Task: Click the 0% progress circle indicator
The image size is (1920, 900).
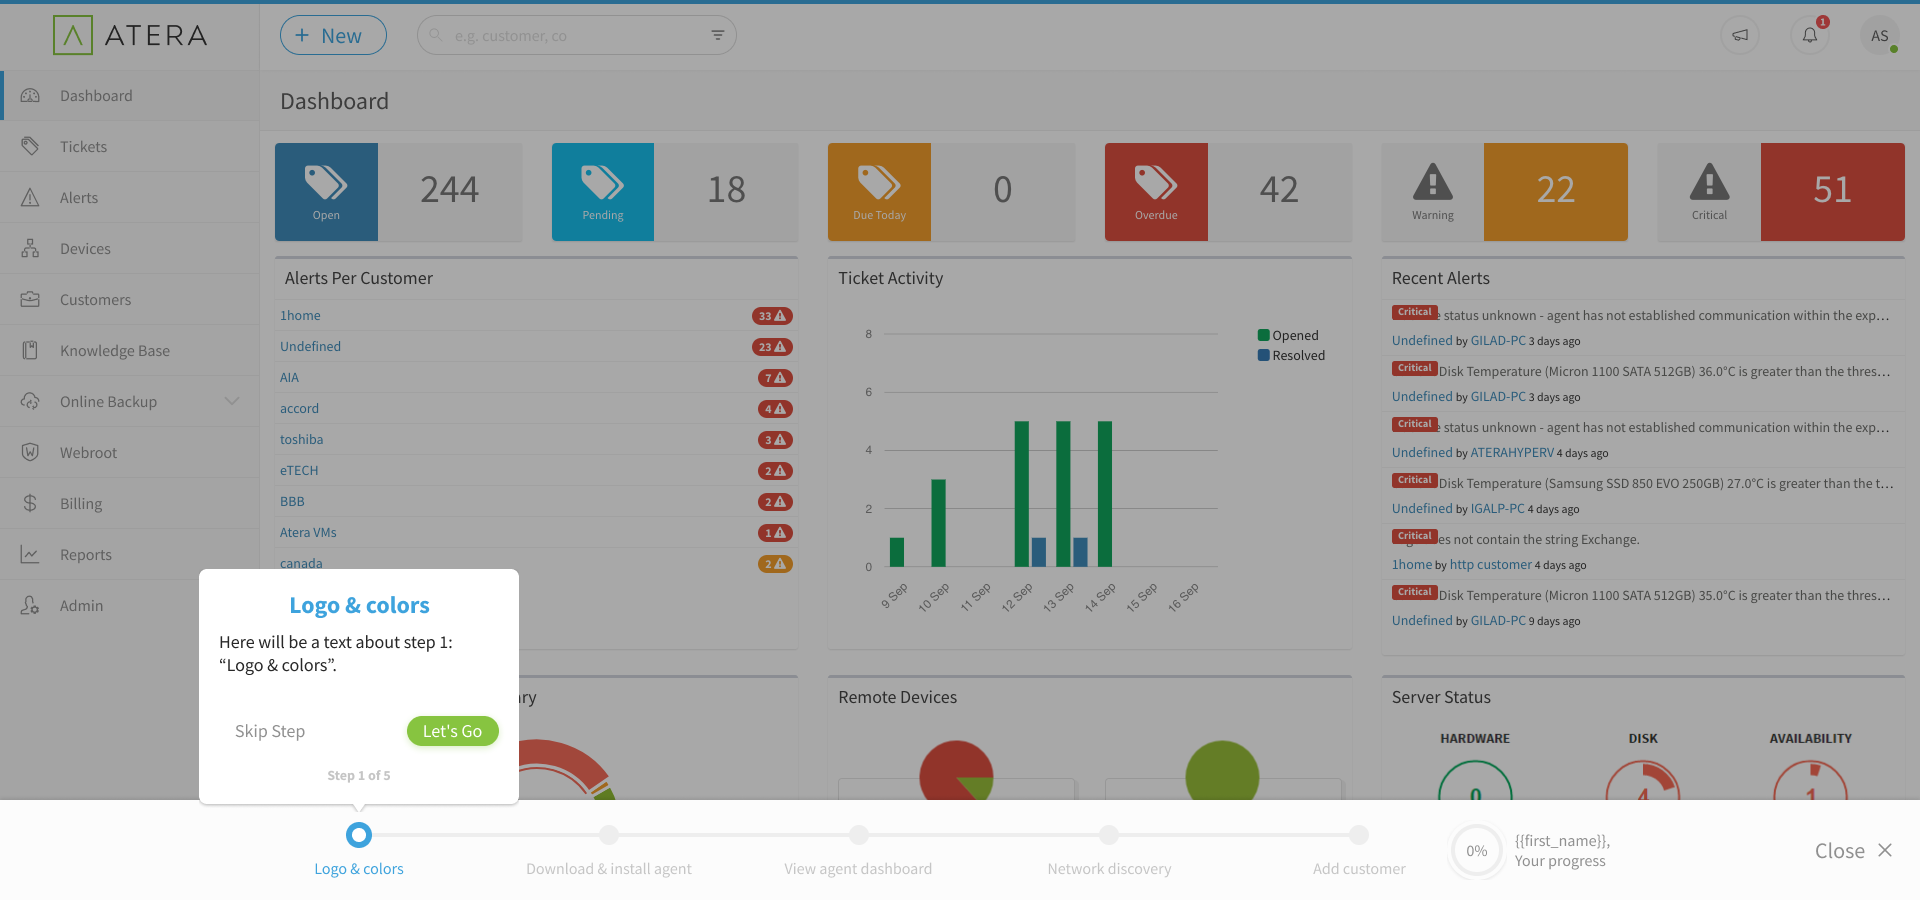Action: [x=1476, y=851]
